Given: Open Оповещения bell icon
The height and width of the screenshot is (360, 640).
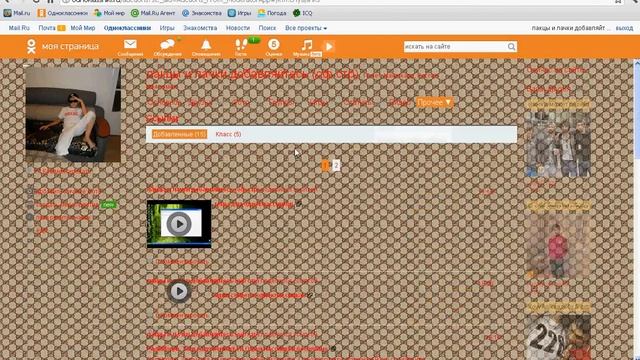Looking at the screenshot, I should tap(206, 44).
